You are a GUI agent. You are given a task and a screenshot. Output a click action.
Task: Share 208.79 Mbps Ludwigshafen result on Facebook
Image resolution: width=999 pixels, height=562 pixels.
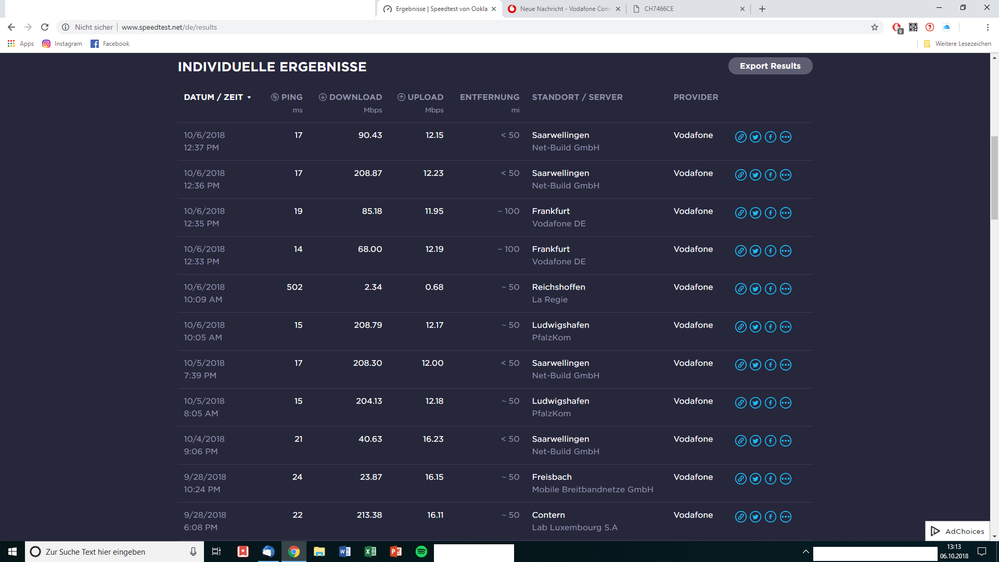pyautogui.click(x=770, y=327)
